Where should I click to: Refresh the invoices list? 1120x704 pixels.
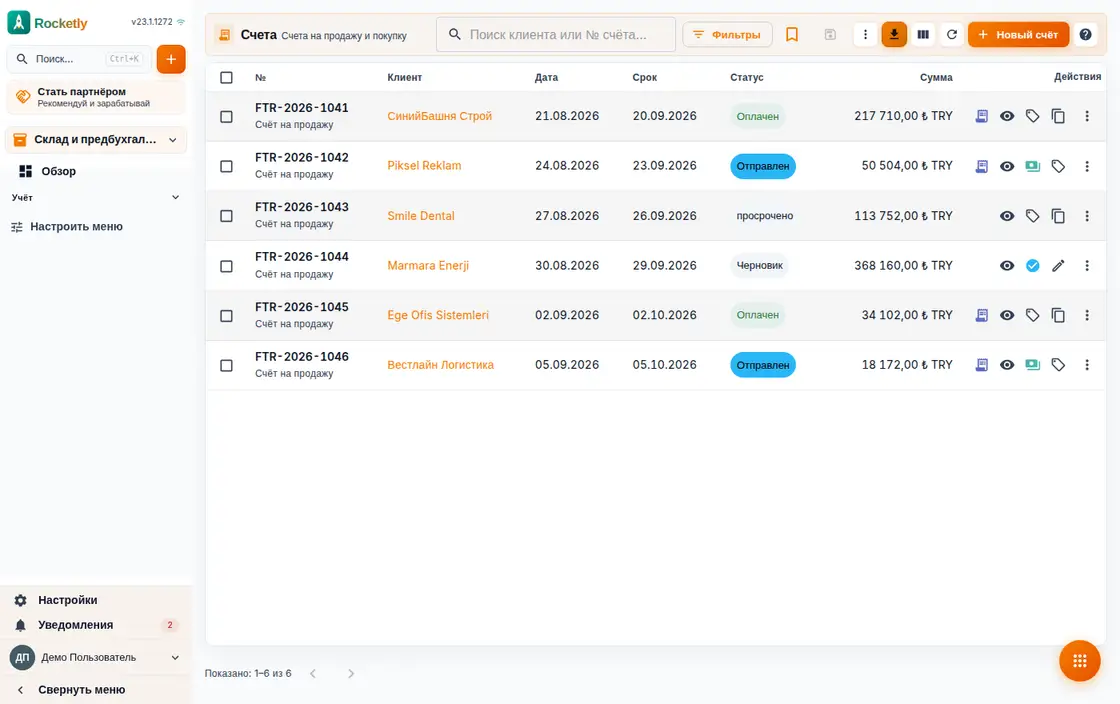(951, 34)
